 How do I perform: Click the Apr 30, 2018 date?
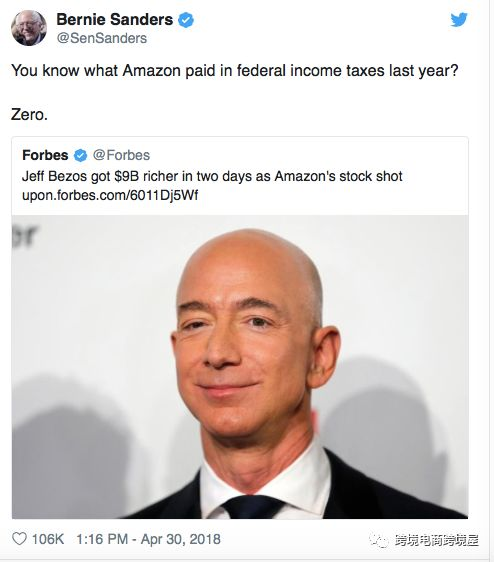181,539
